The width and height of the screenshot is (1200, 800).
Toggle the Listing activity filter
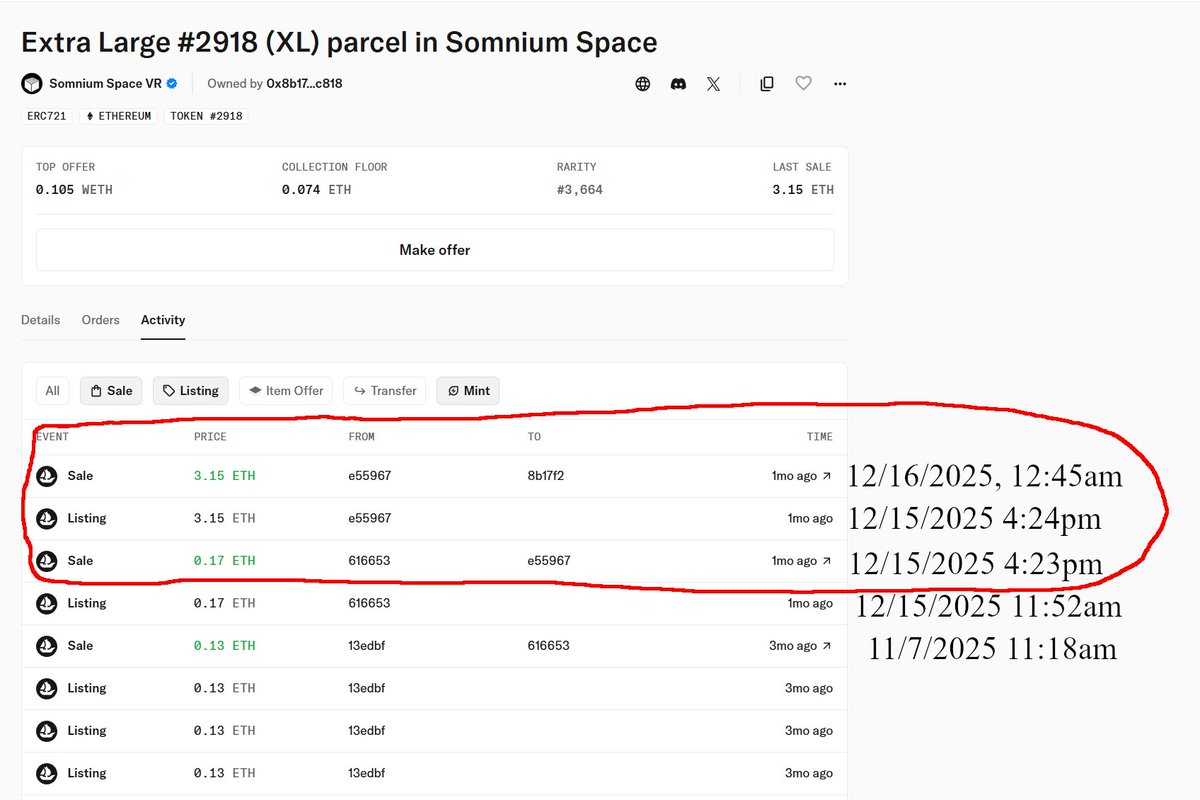191,391
